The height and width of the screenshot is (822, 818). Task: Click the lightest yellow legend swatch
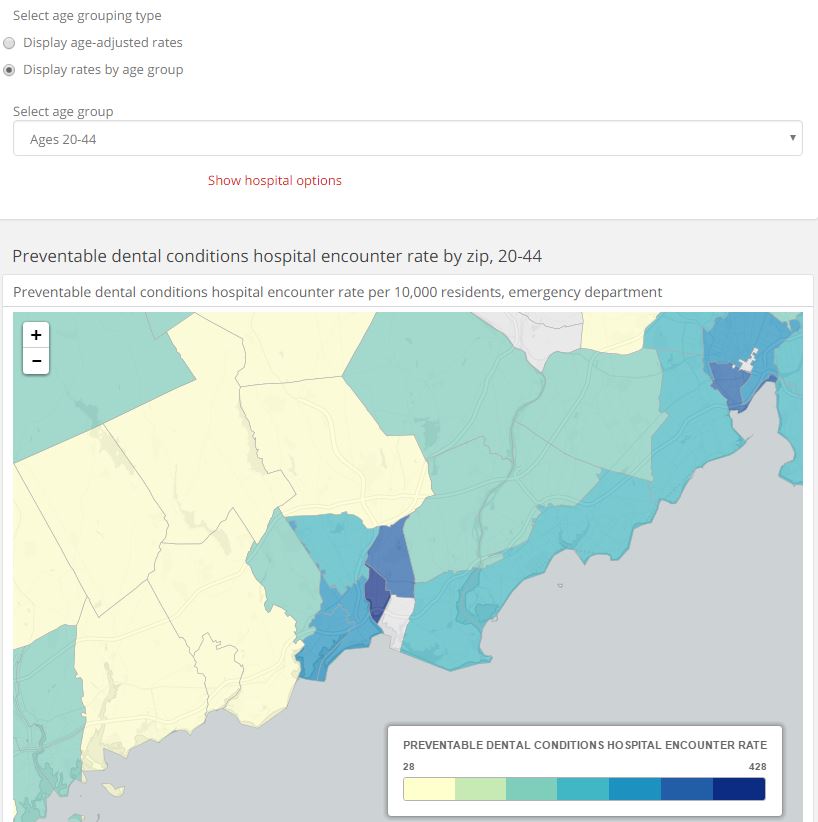click(x=429, y=789)
